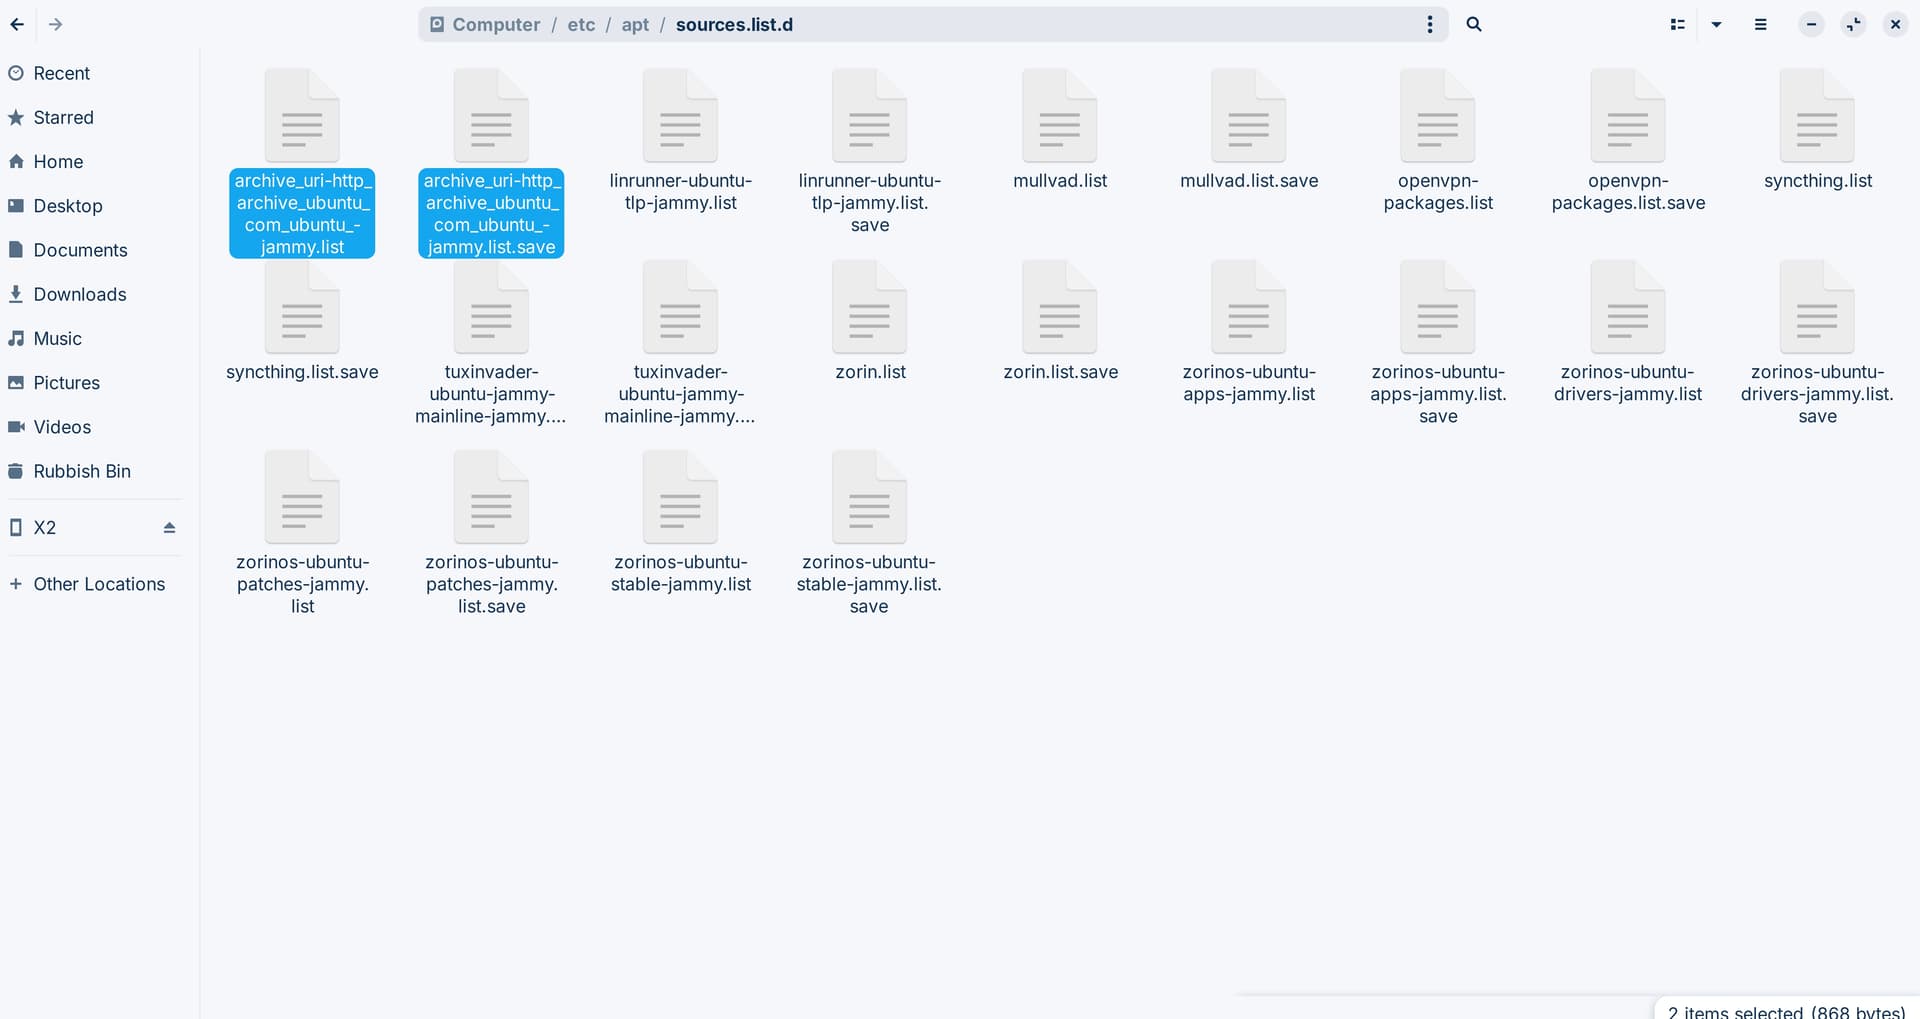Navigate to Computer in path bar
The image size is (1920, 1019).
[x=485, y=24]
